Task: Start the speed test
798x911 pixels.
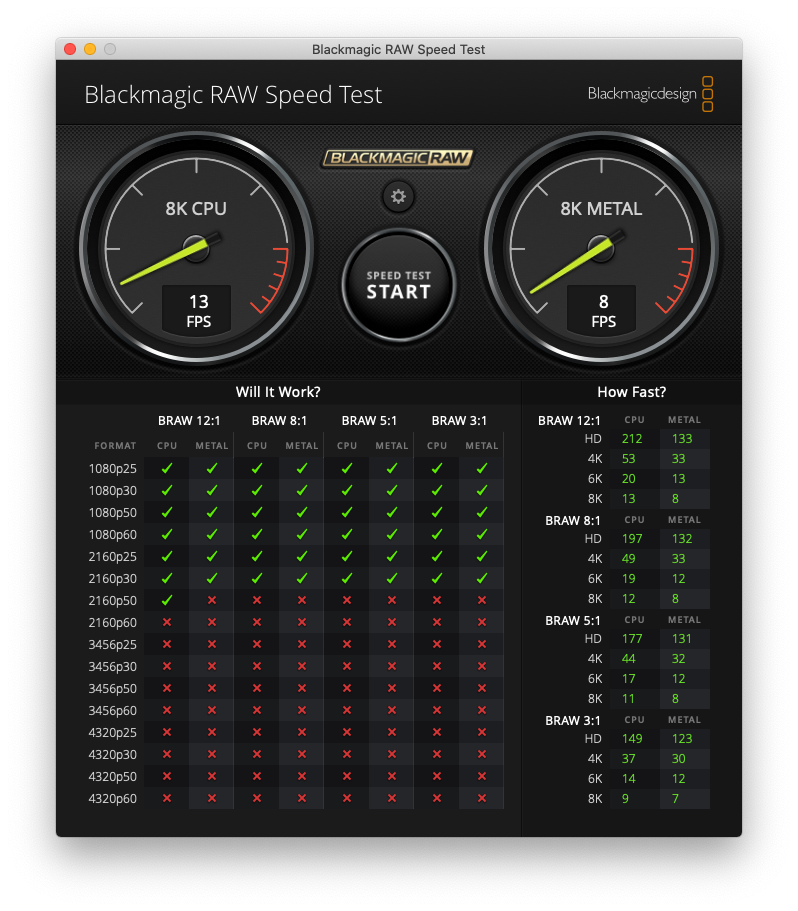Action: tap(398, 285)
